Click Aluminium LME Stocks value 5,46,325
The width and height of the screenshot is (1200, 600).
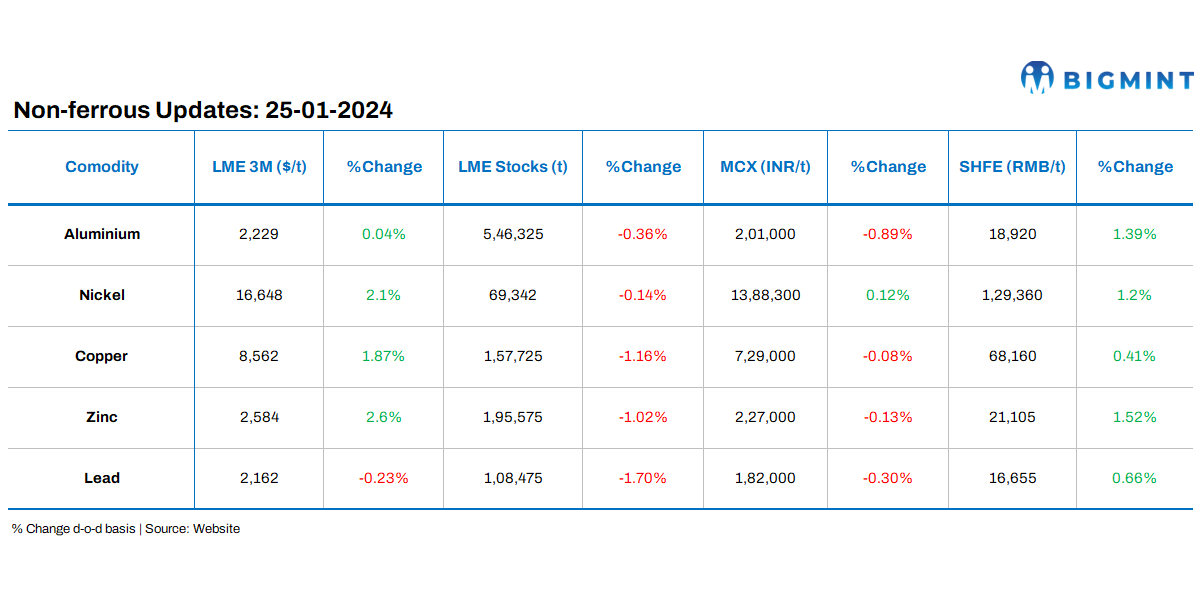pos(513,234)
